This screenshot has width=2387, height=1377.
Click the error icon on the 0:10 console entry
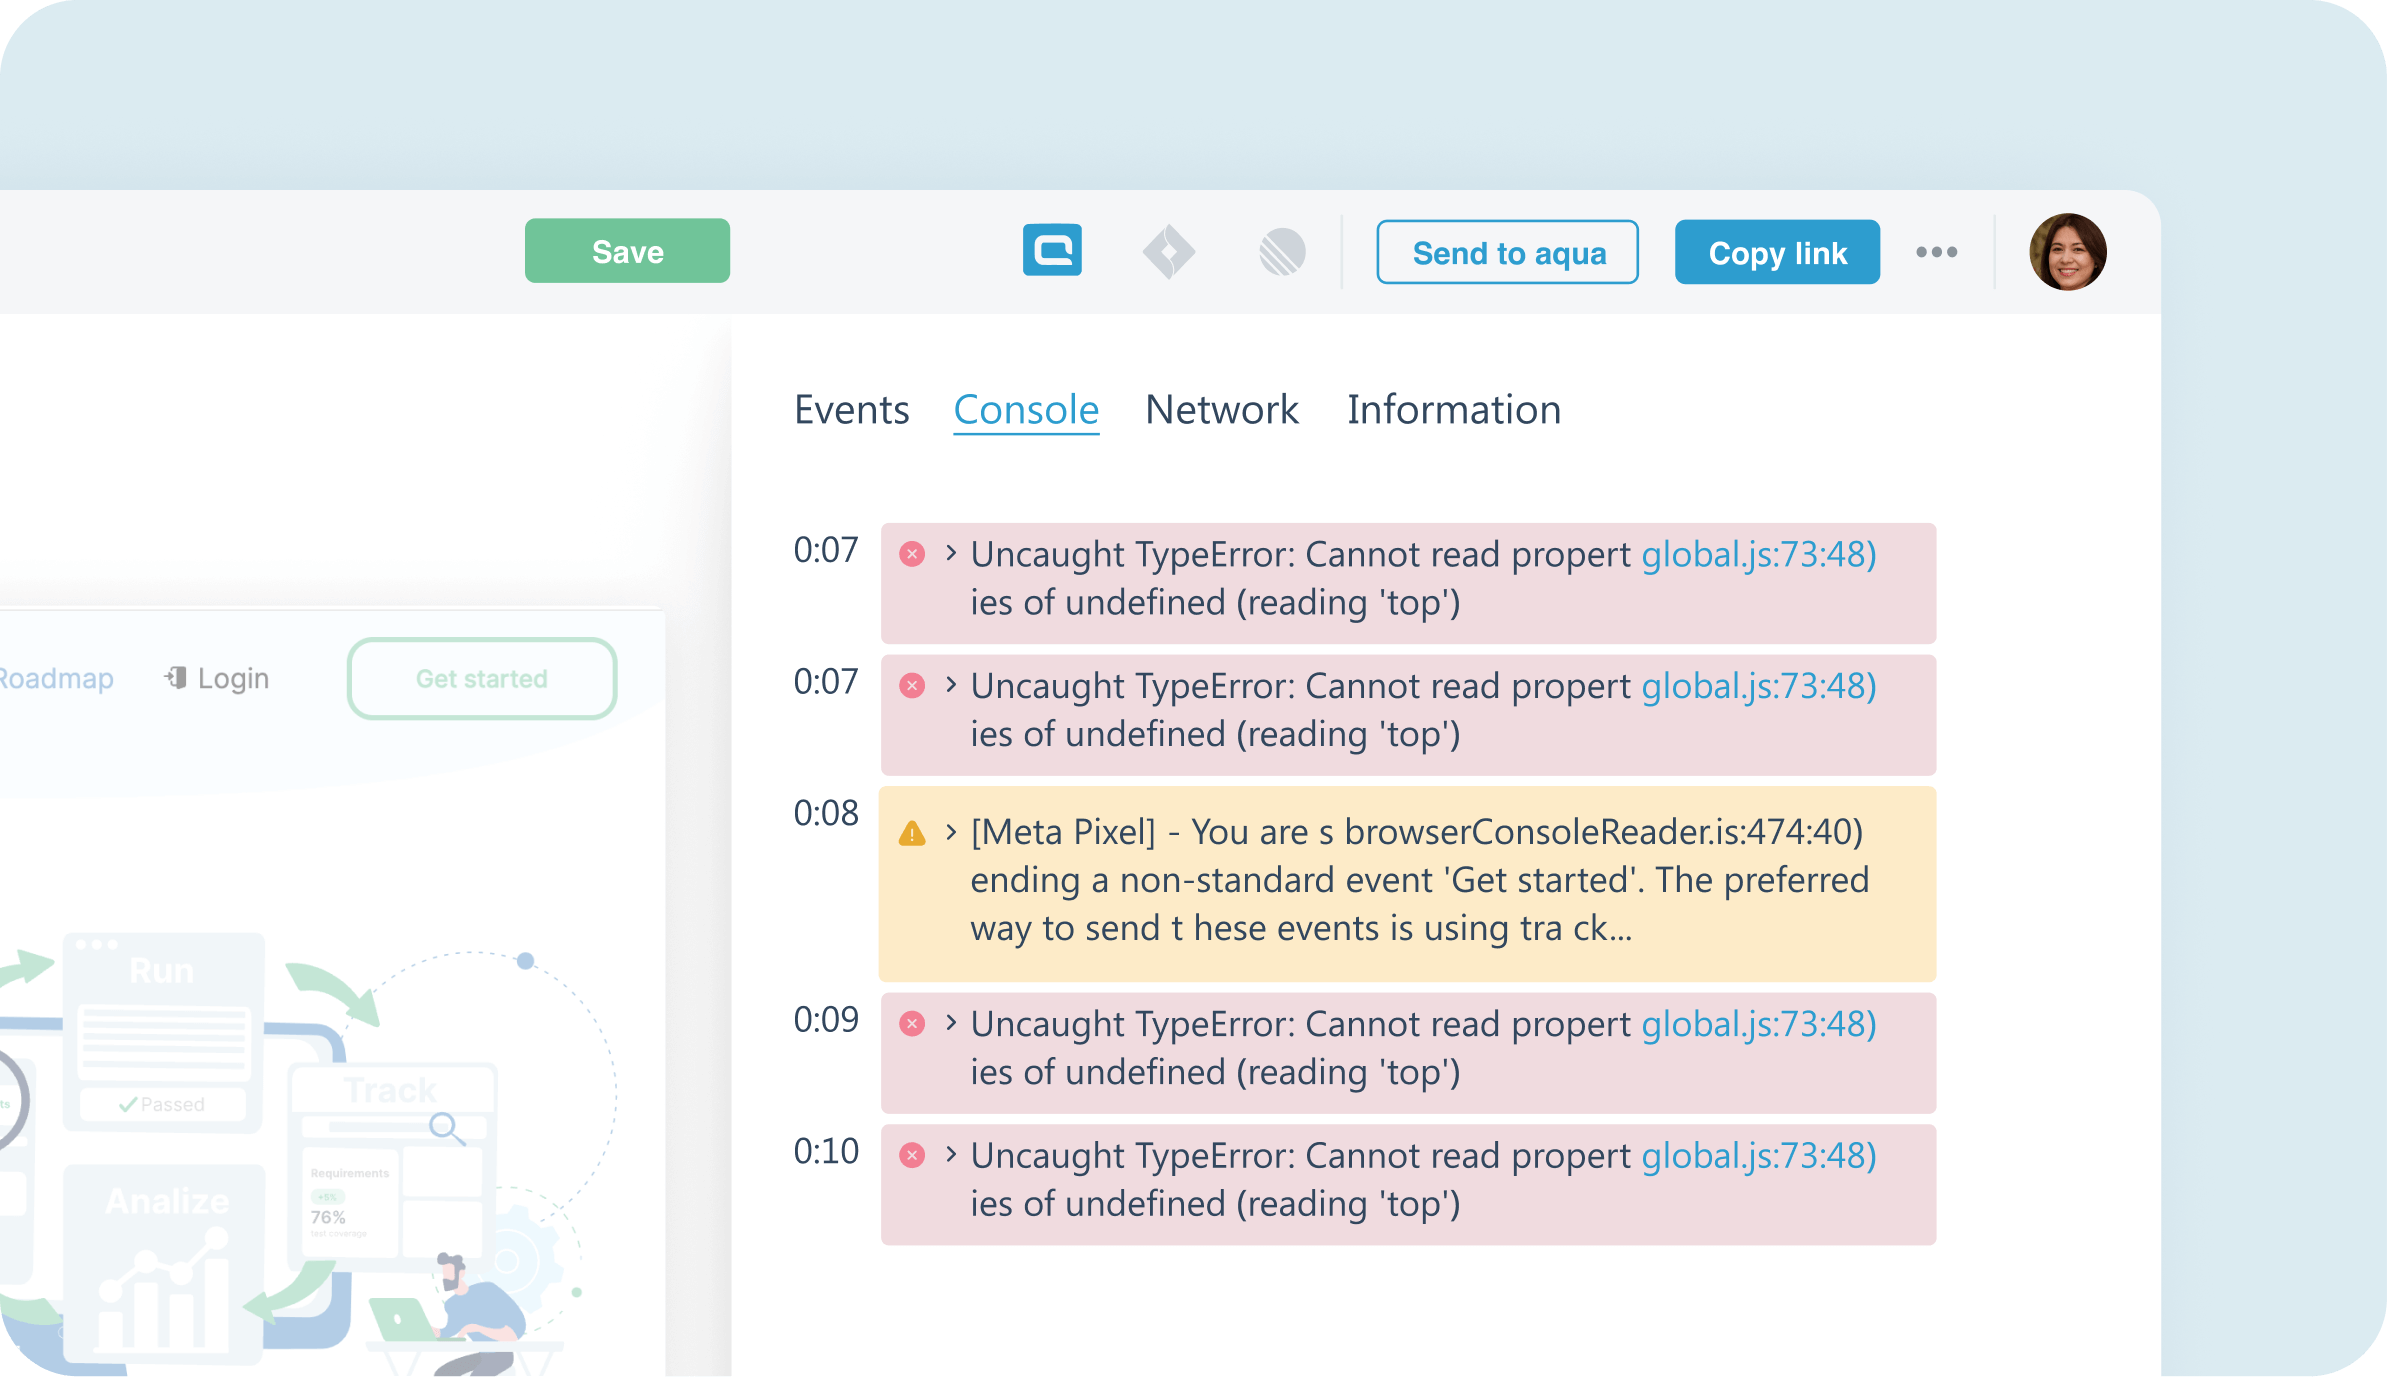[x=911, y=1156]
